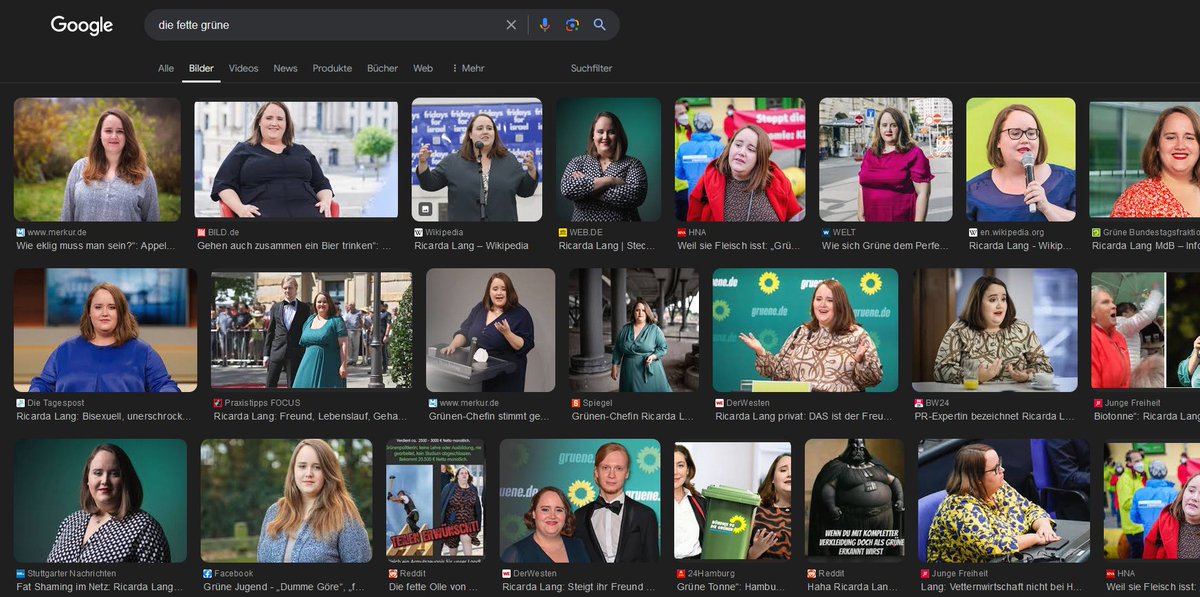Open the Produkte tab

click(x=332, y=68)
